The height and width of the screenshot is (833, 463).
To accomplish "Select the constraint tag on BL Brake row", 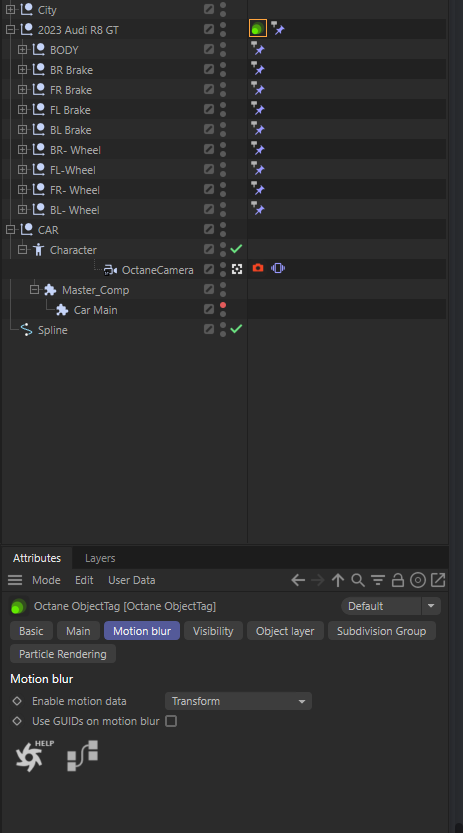I will pos(258,129).
